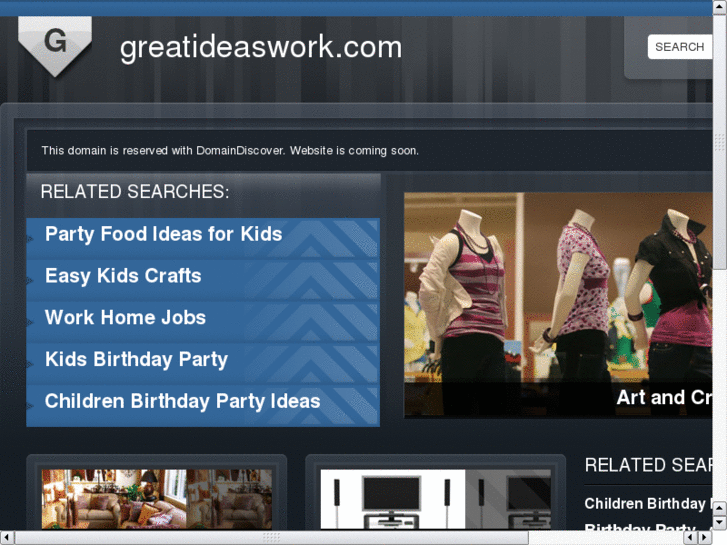This screenshot has height=545, width=727.
Task: Click the SEARCH button
Action: coord(679,46)
